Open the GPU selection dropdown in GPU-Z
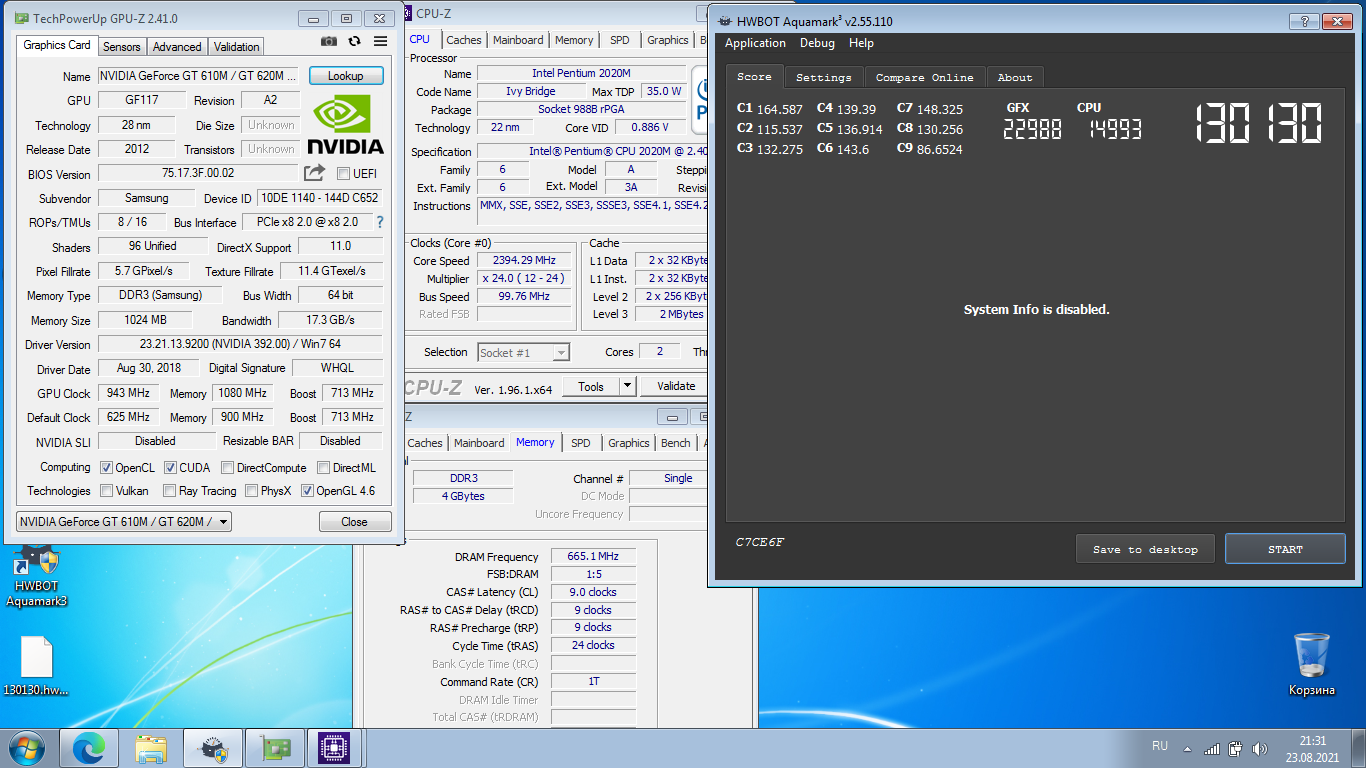The width and height of the screenshot is (1366, 768). (x=124, y=521)
